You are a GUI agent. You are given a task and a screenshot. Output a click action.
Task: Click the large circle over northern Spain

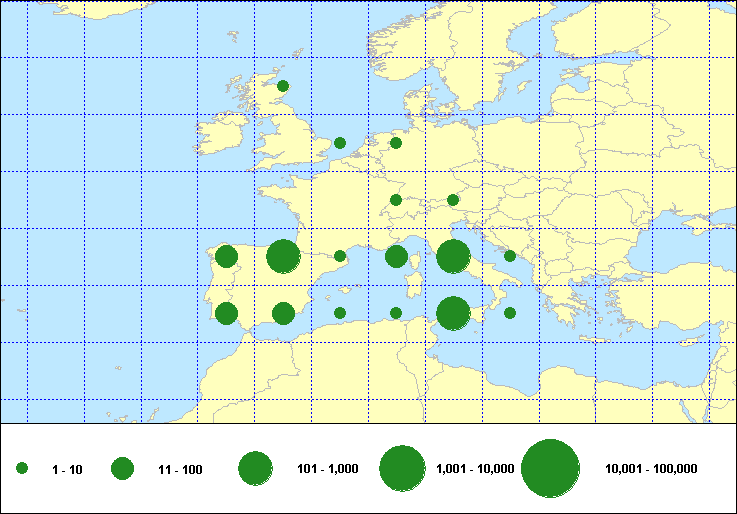283,257
